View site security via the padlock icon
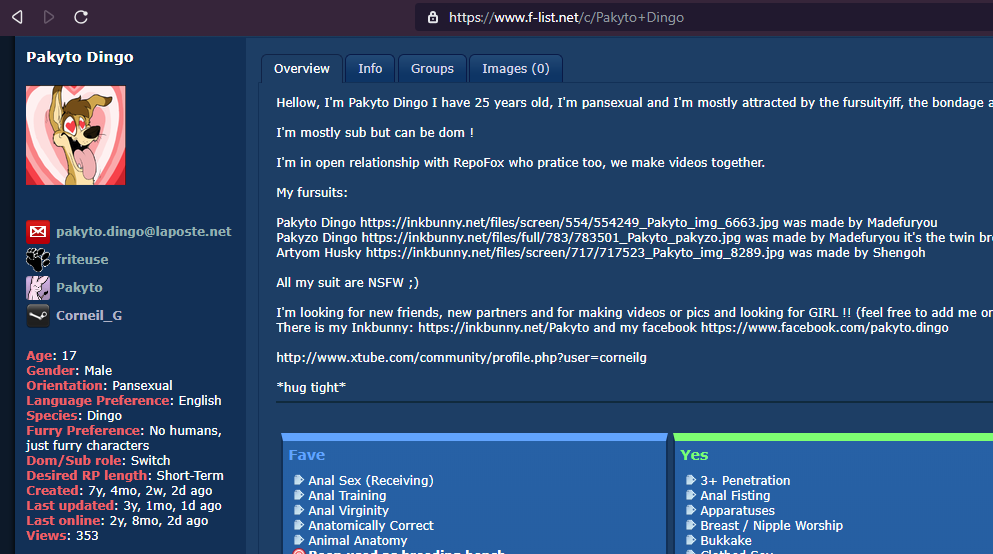993x554 pixels. [433, 17]
